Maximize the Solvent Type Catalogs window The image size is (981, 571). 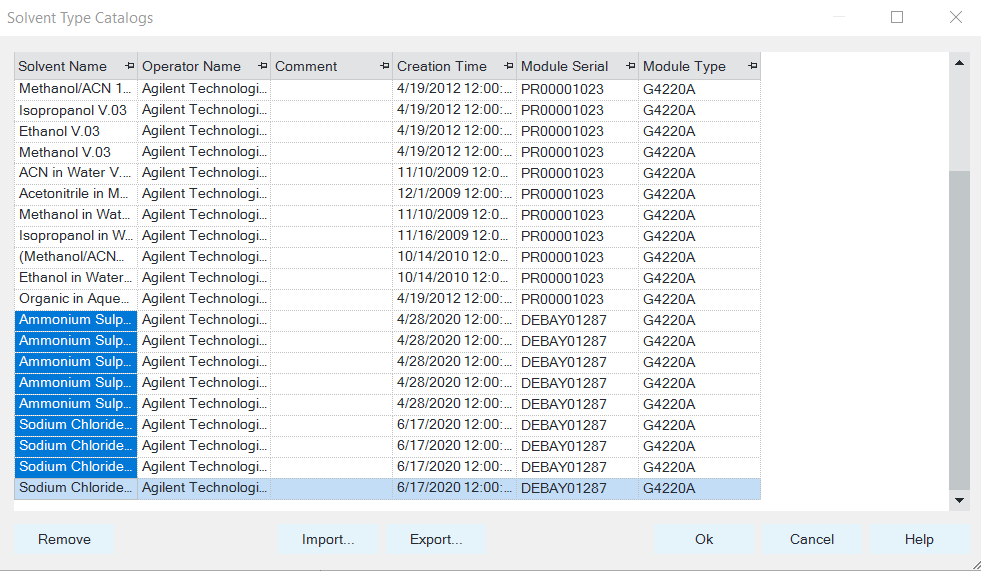pyautogui.click(x=897, y=17)
